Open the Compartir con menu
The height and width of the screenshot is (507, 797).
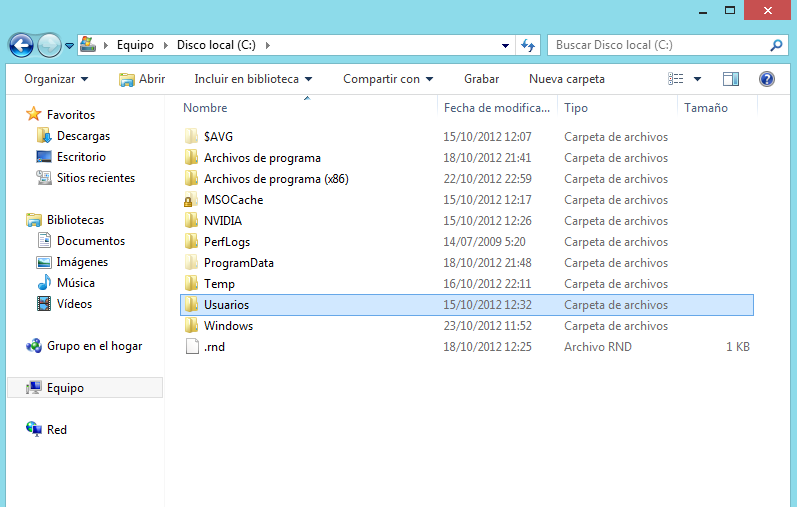pos(388,79)
